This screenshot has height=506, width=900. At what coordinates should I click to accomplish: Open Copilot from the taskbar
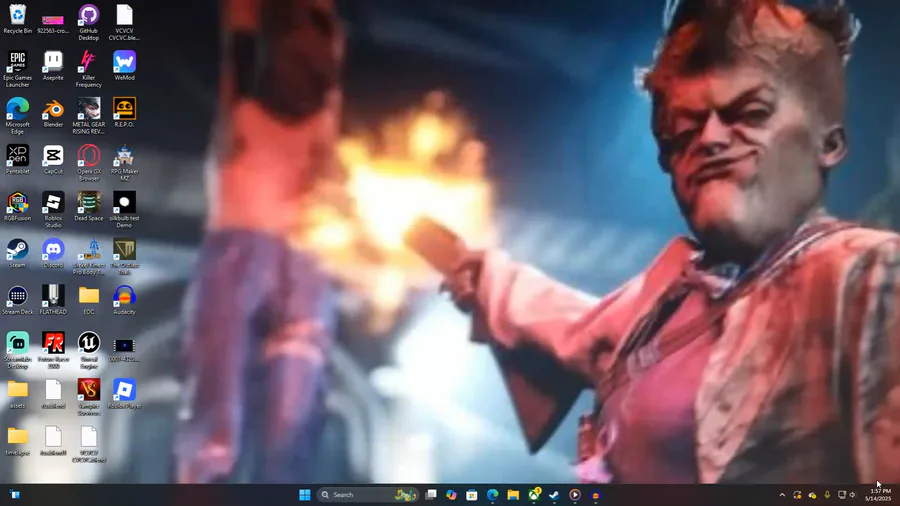click(451, 495)
